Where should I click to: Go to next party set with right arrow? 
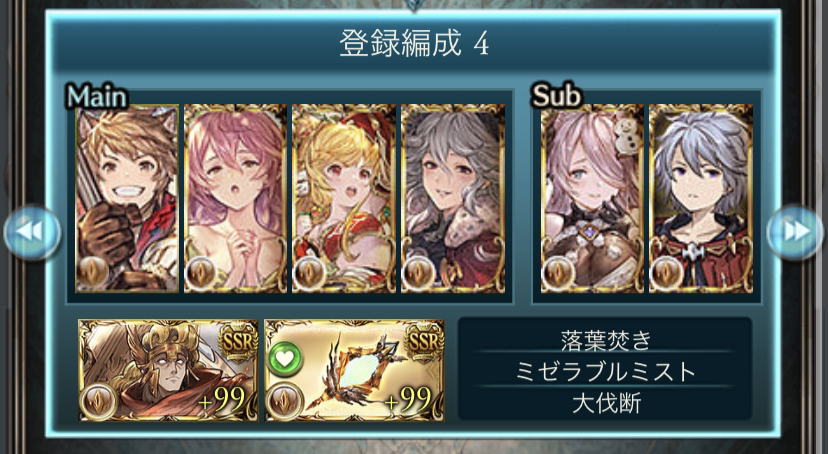(796, 232)
